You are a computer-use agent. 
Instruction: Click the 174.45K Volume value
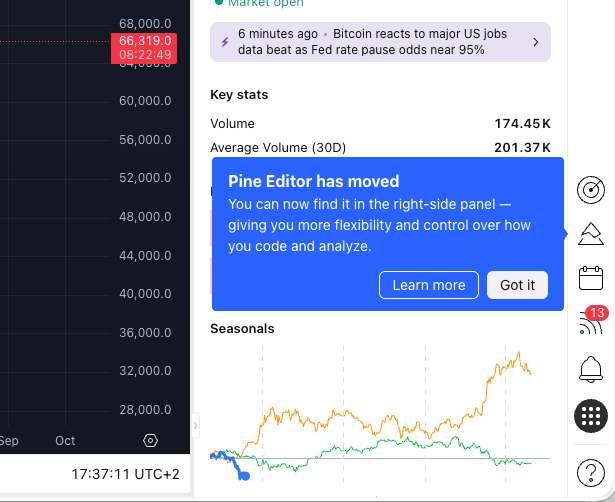[x=522, y=124]
